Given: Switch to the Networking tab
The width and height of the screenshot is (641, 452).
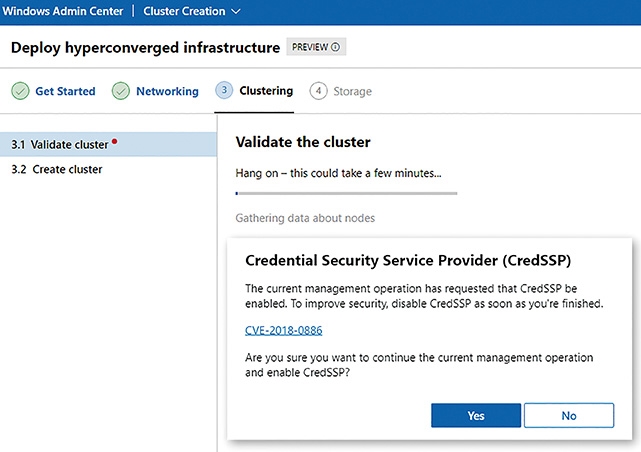Looking at the screenshot, I should pos(167,91).
